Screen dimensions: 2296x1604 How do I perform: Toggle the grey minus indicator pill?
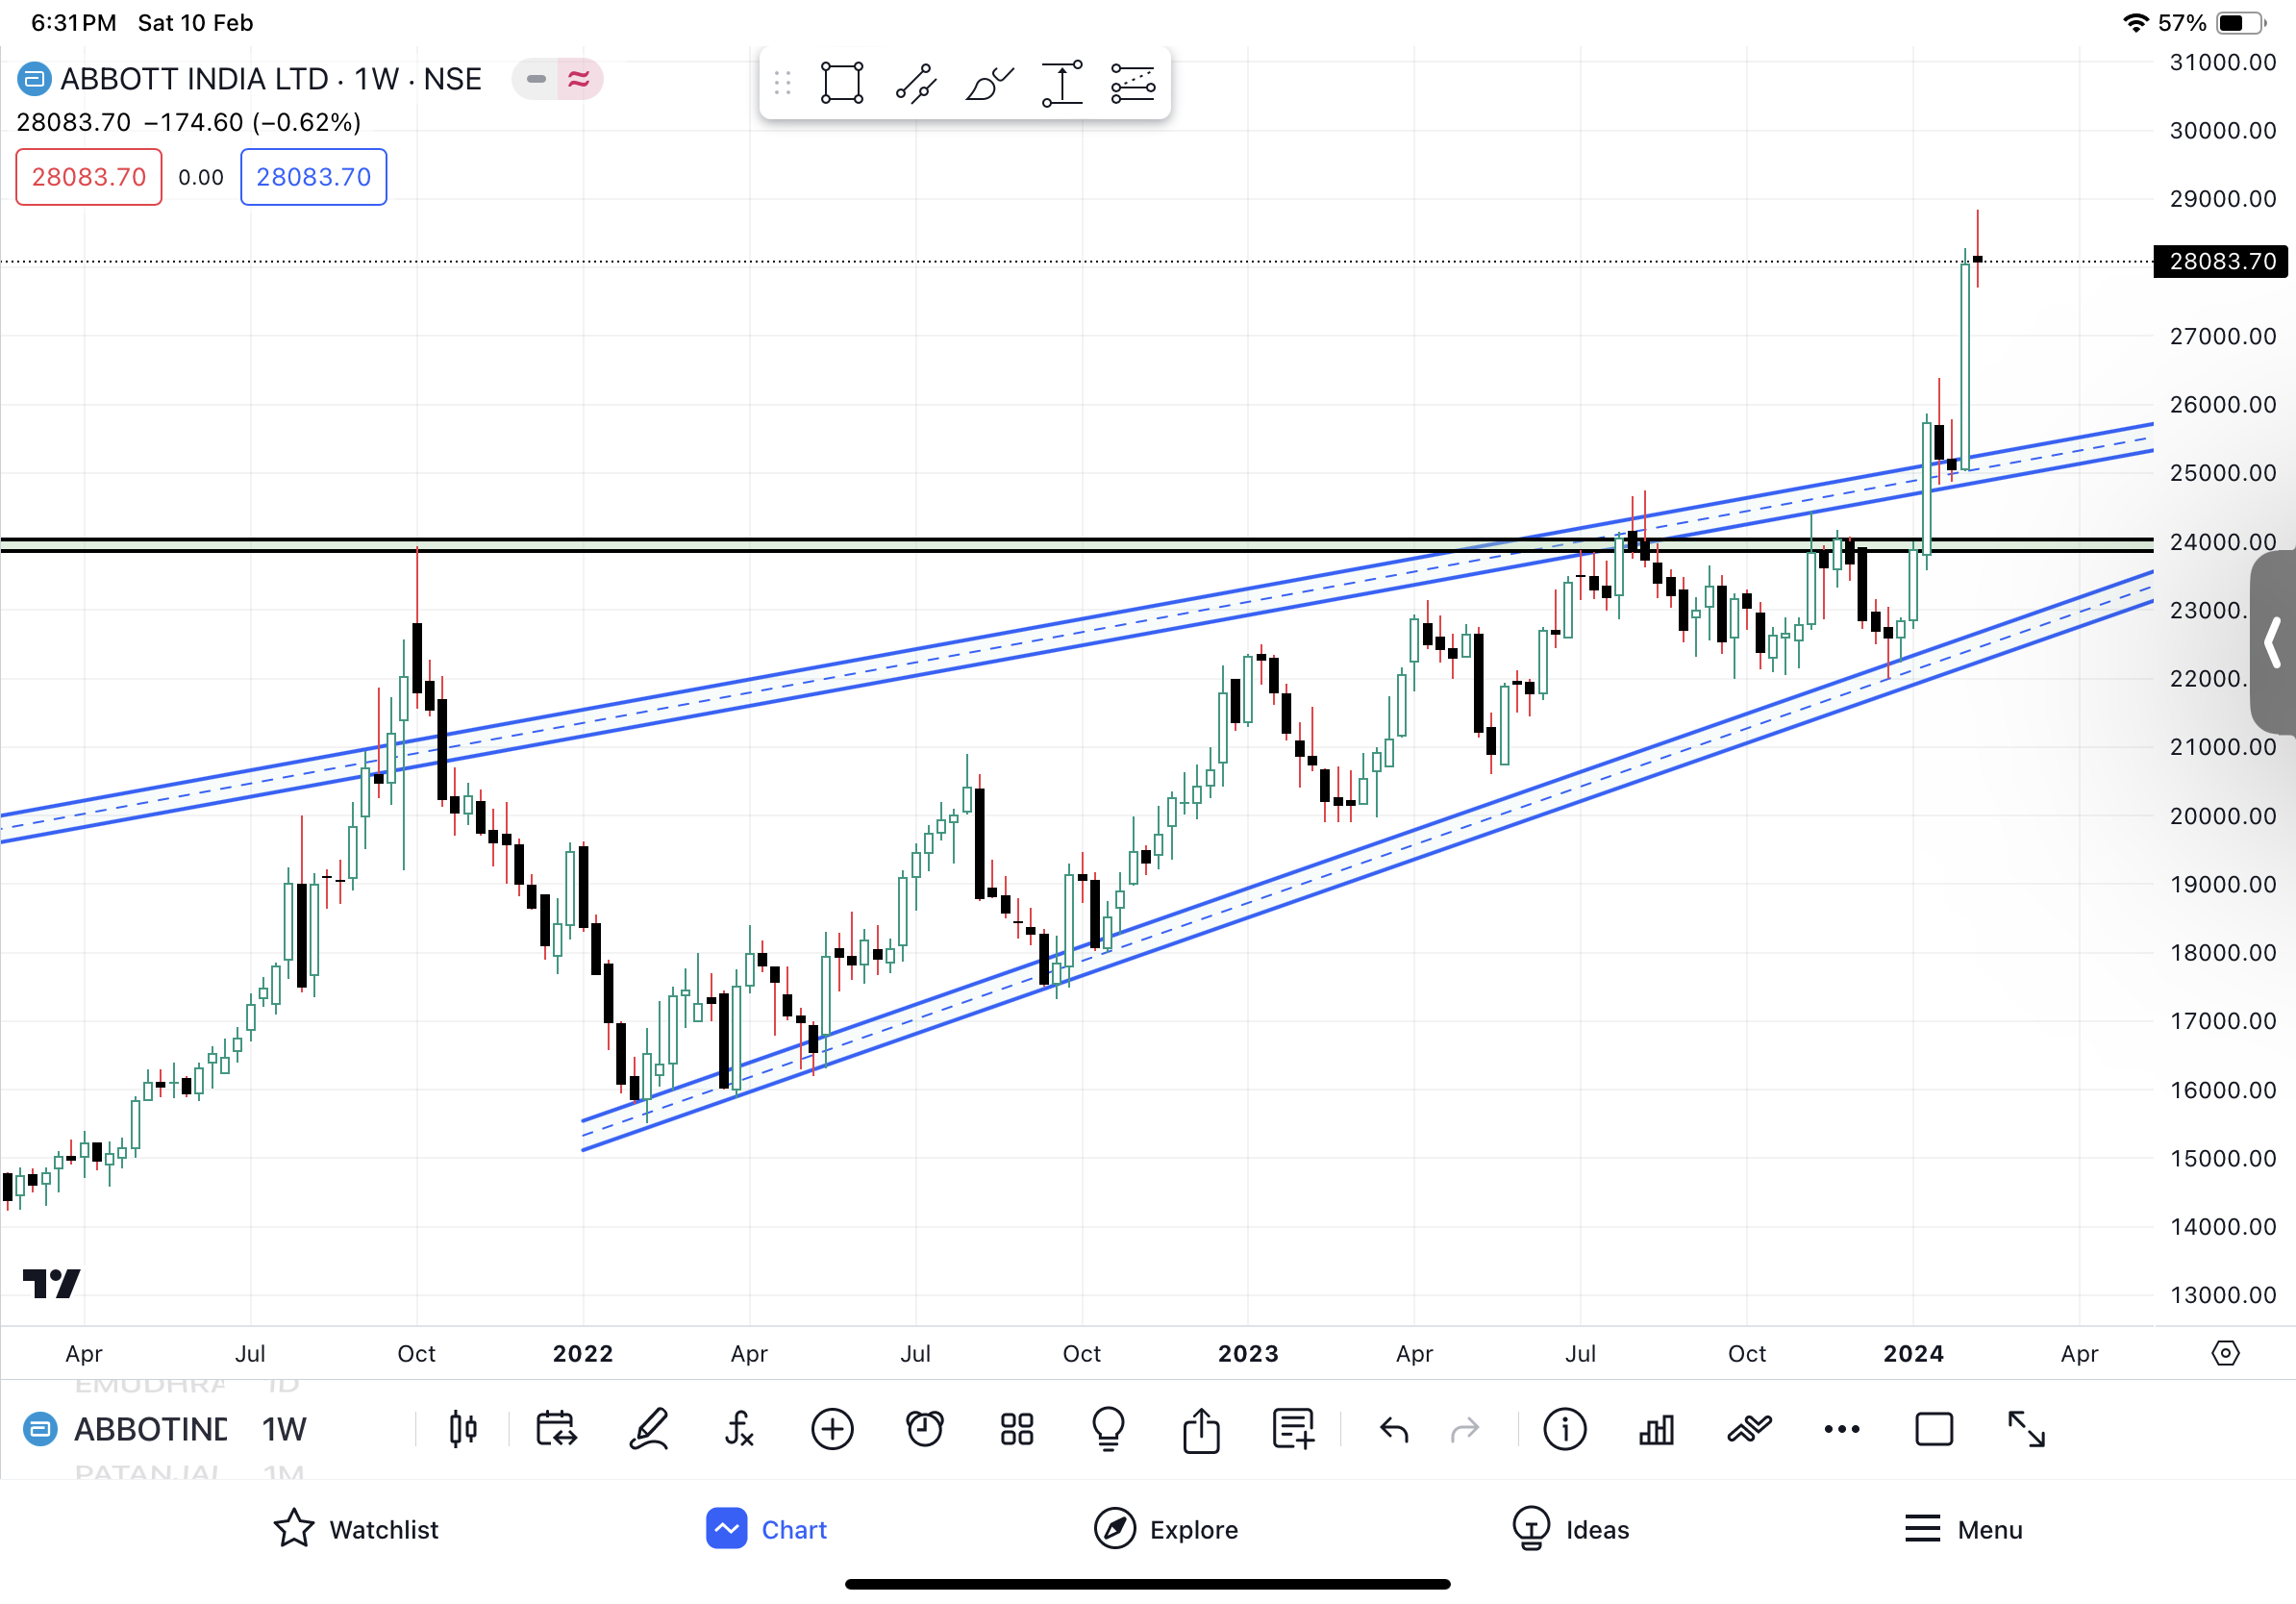pyautogui.click(x=536, y=79)
